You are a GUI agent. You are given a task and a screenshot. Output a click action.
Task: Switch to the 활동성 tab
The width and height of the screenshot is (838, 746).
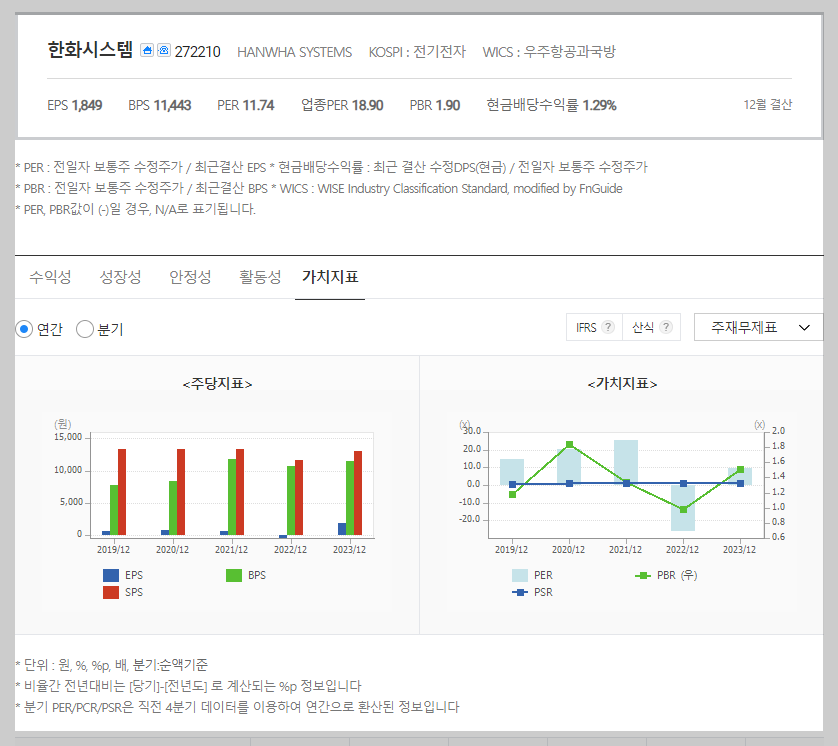click(x=260, y=277)
